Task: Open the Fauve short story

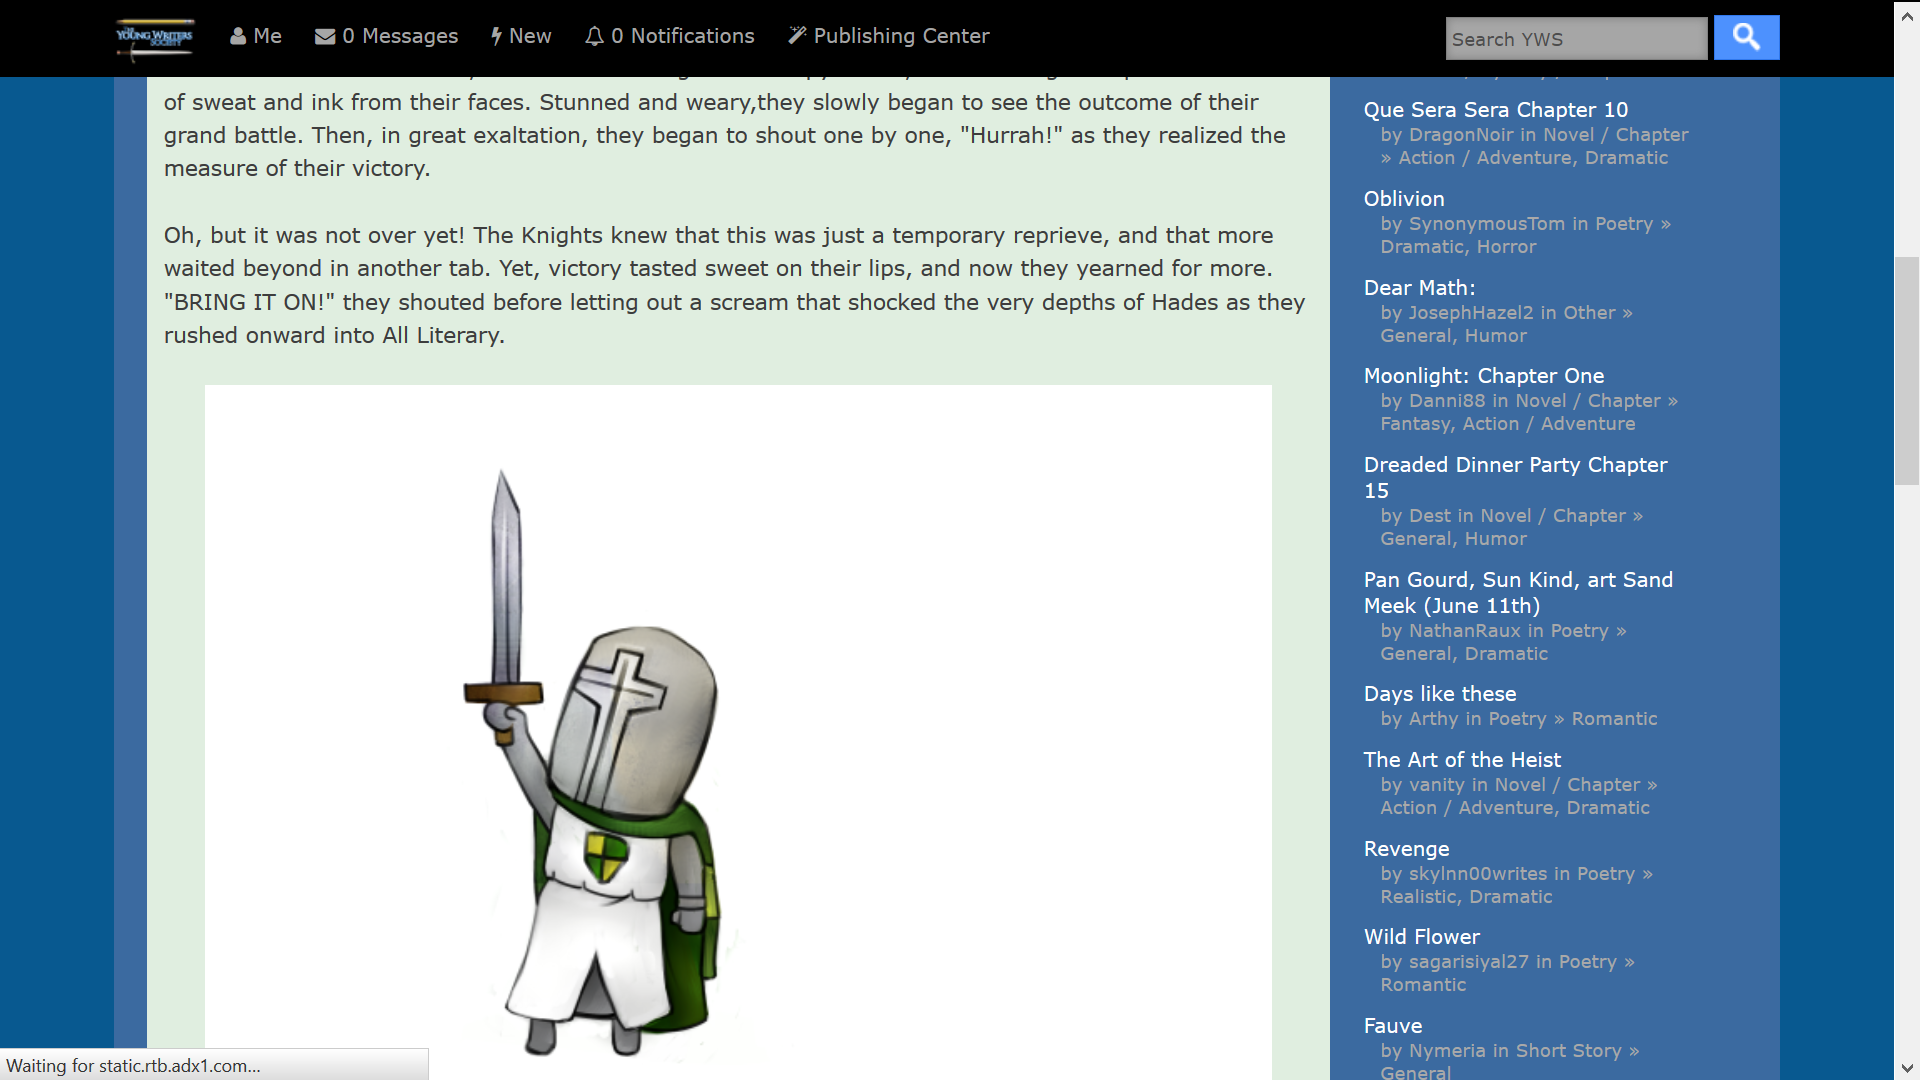Action: [x=1393, y=1026]
